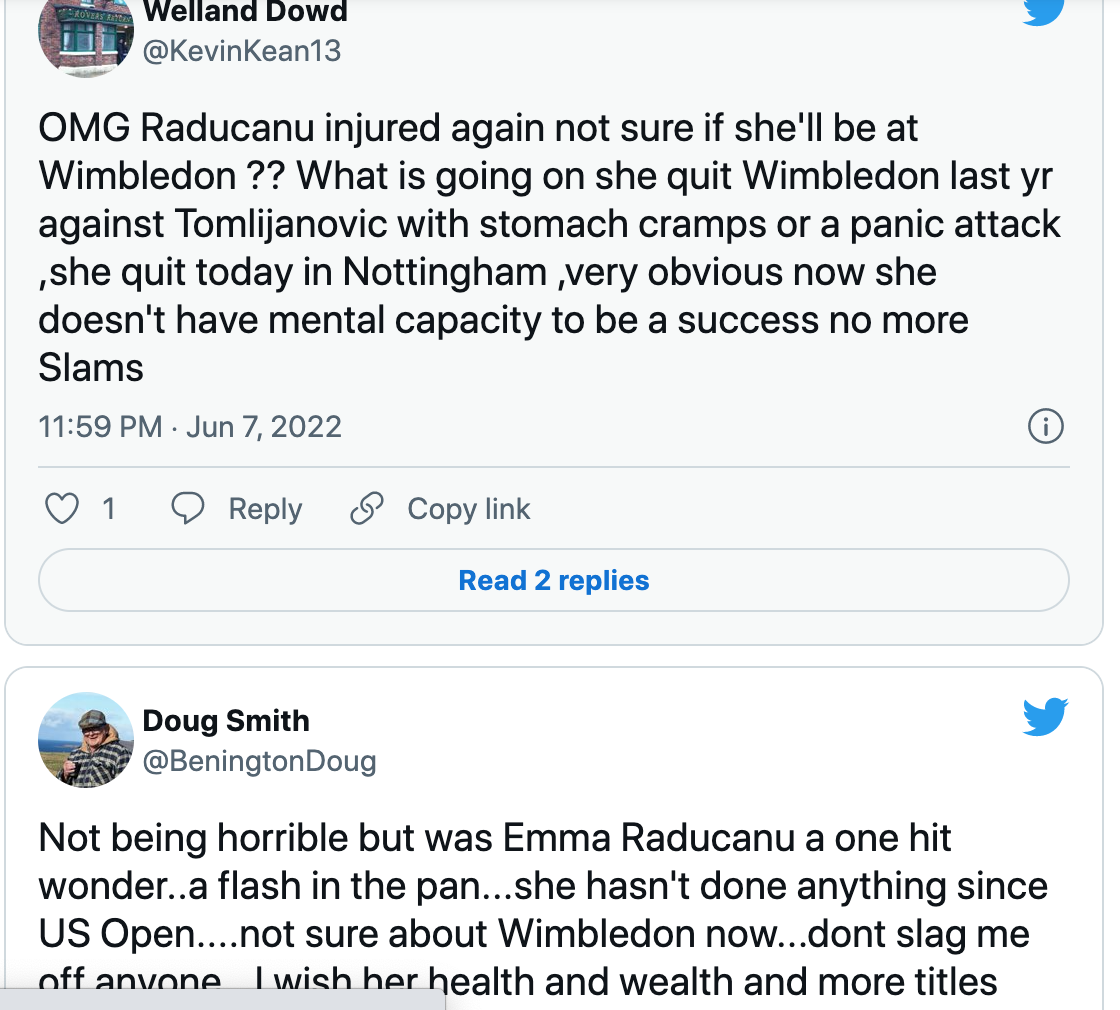1120x1010 pixels.
Task: Like Welland Dowd's tweet with the heart icon
Action: click(x=62, y=509)
